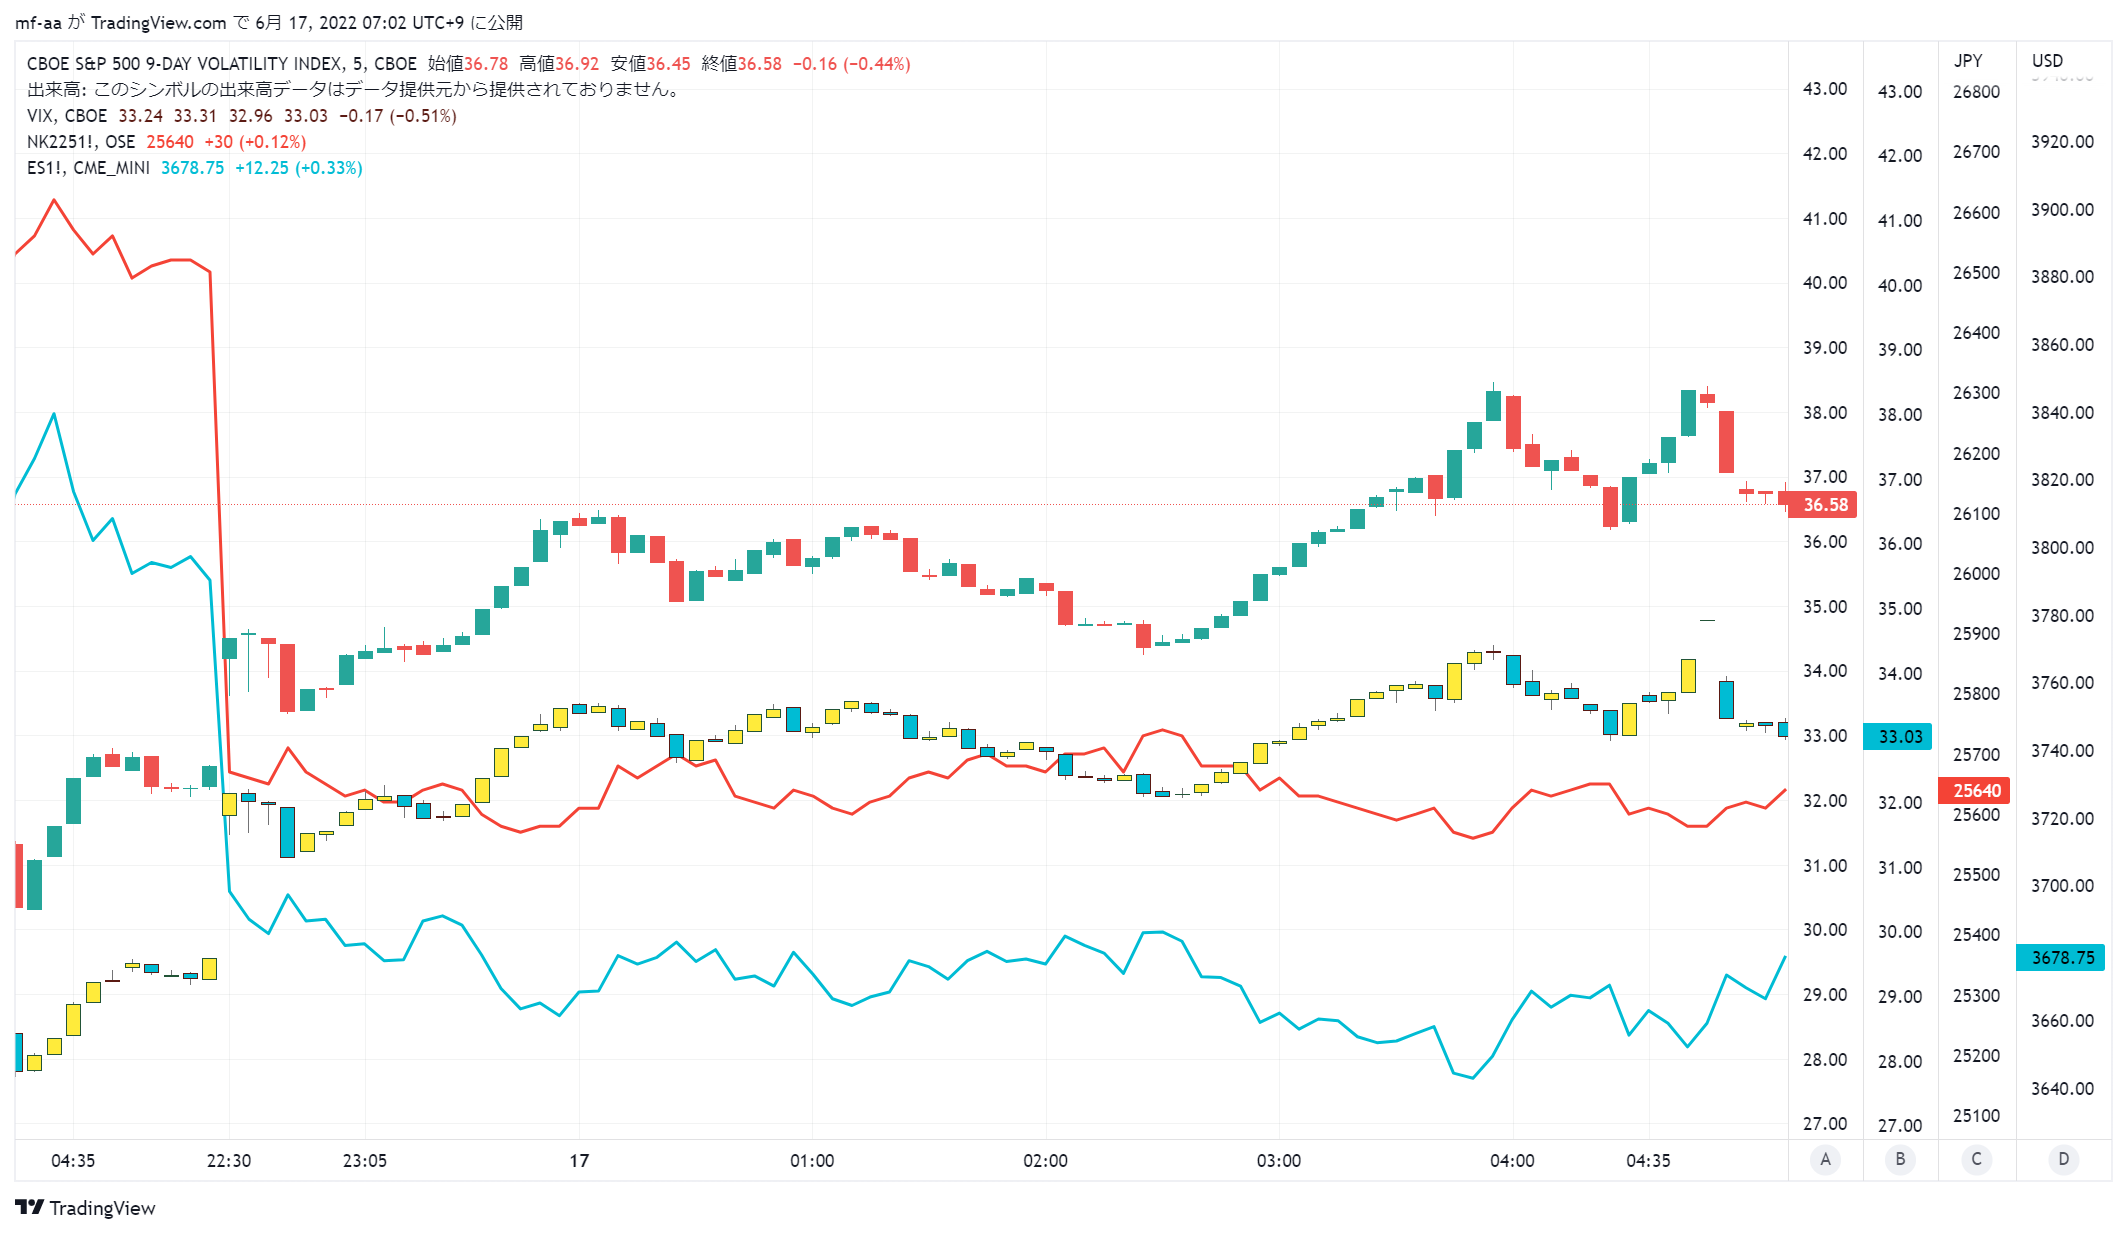Click the 36.58 red price label
This screenshot has height=1234, width=2127.
tap(1823, 505)
